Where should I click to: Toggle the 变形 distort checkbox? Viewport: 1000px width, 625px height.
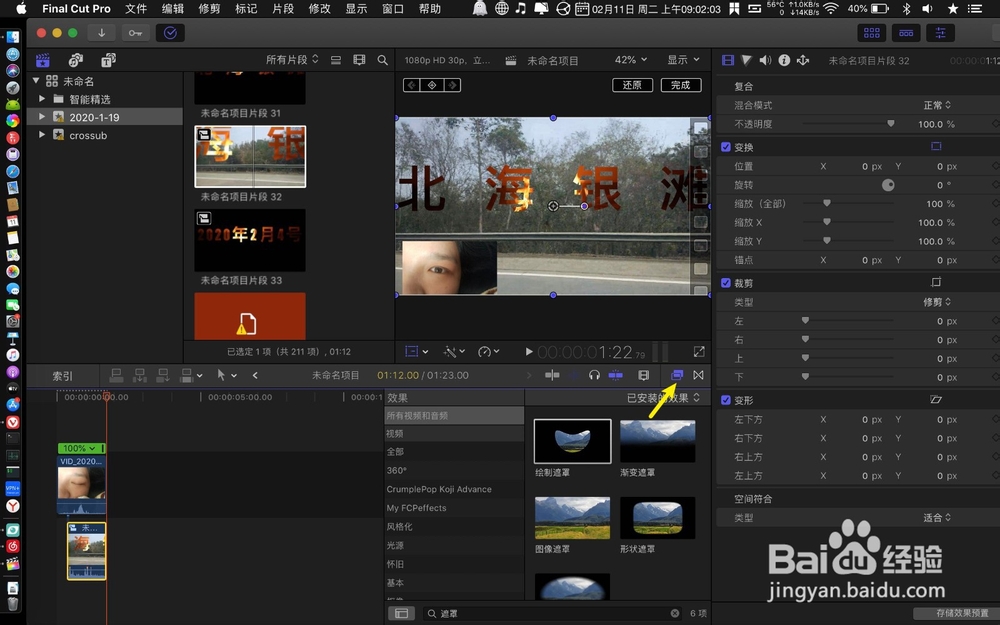pyautogui.click(x=726, y=398)
